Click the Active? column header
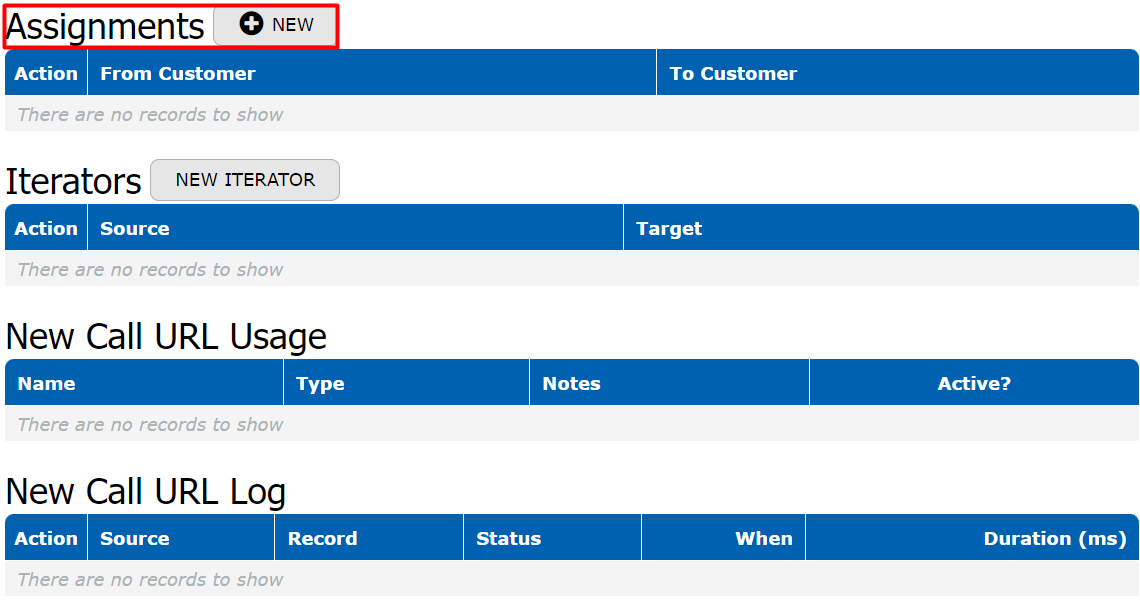 (974, 383)
